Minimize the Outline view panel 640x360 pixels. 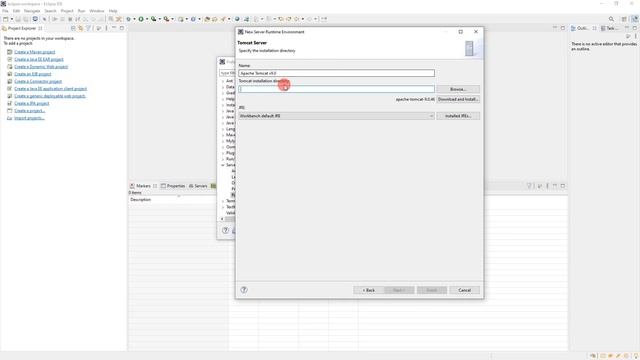tap(627, 28)
